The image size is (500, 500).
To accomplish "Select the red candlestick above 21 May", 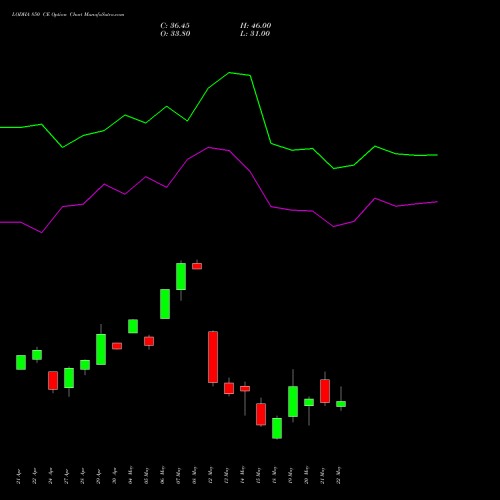I will 325,391.
